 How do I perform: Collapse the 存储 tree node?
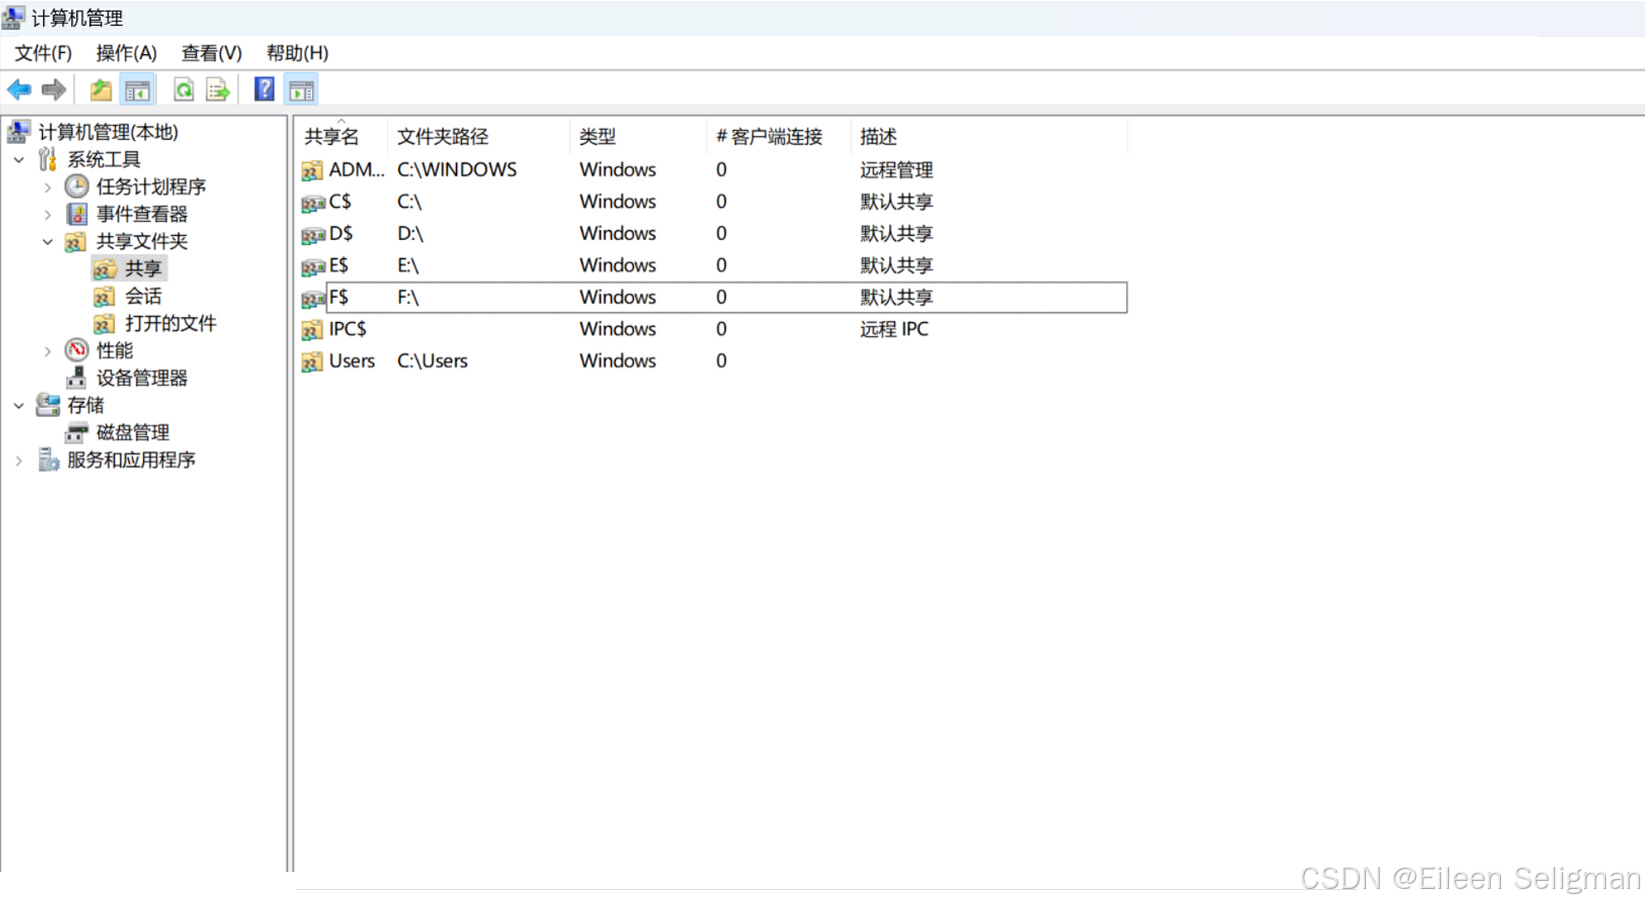[x=19, y=405]
